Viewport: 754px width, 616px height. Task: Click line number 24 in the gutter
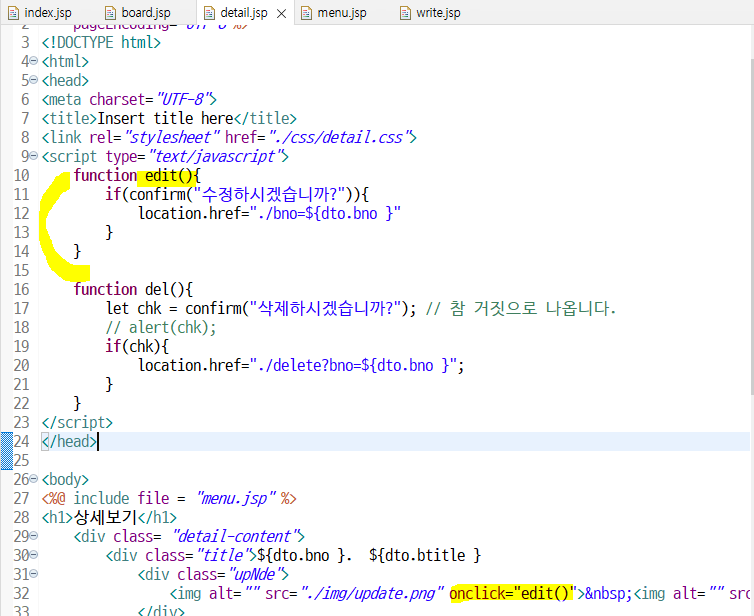(x=22, y=441)
